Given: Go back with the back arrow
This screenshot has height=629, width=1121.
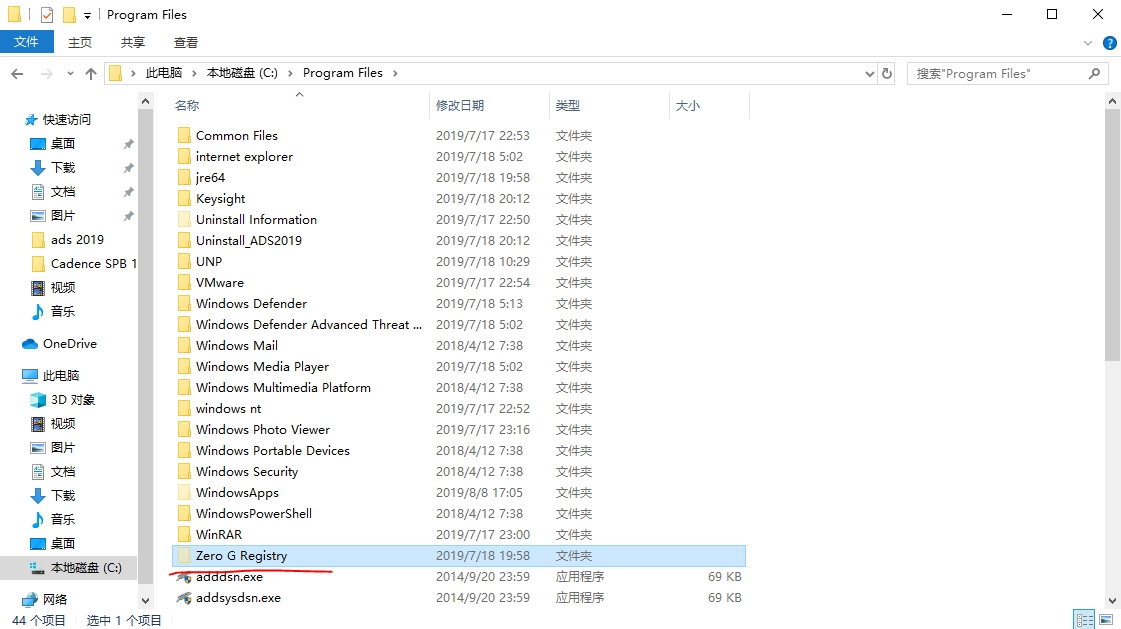Looking at the screenshot, I should click(x=17, y=74).
